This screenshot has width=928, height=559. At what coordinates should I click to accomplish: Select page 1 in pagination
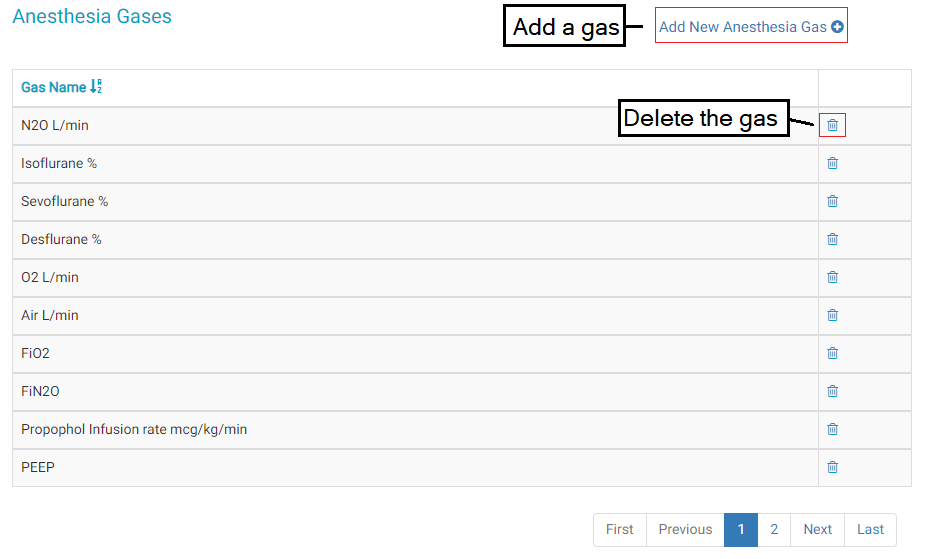click(x=741, y=530)
